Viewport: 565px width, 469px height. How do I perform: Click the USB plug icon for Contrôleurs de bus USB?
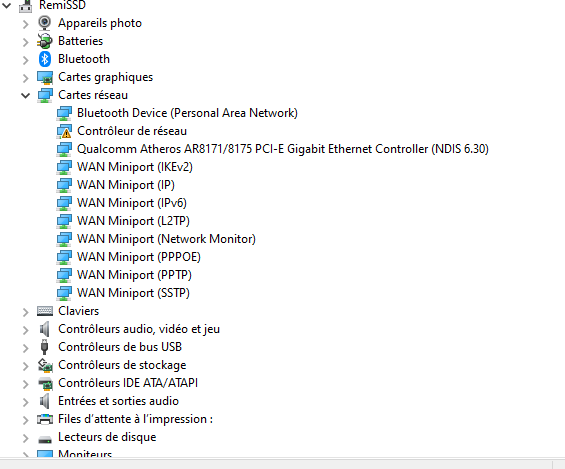point(45,347)
